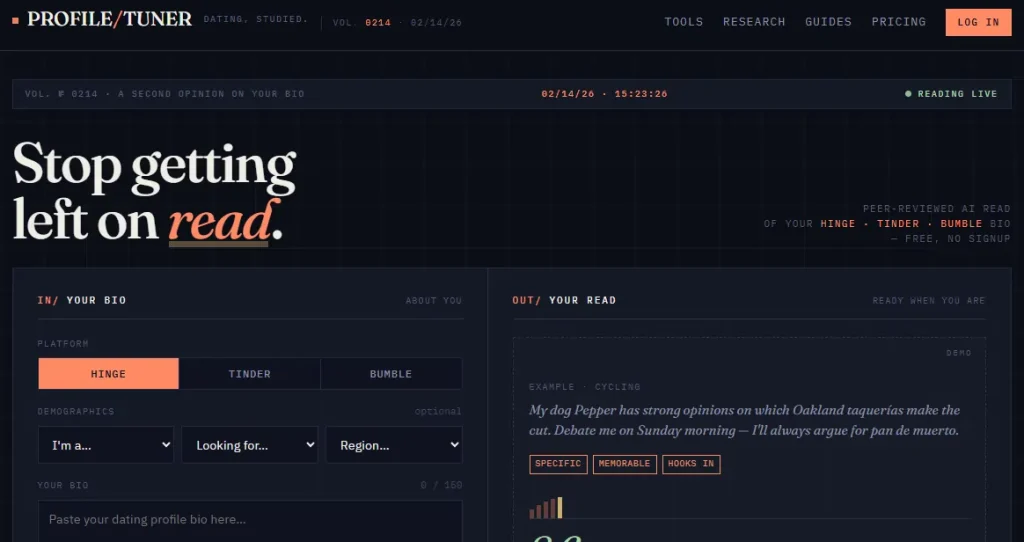Viewport: 1024px width, 542px height.
Task: Open the "I'm a..." dropdown
Action: [106, 445]
